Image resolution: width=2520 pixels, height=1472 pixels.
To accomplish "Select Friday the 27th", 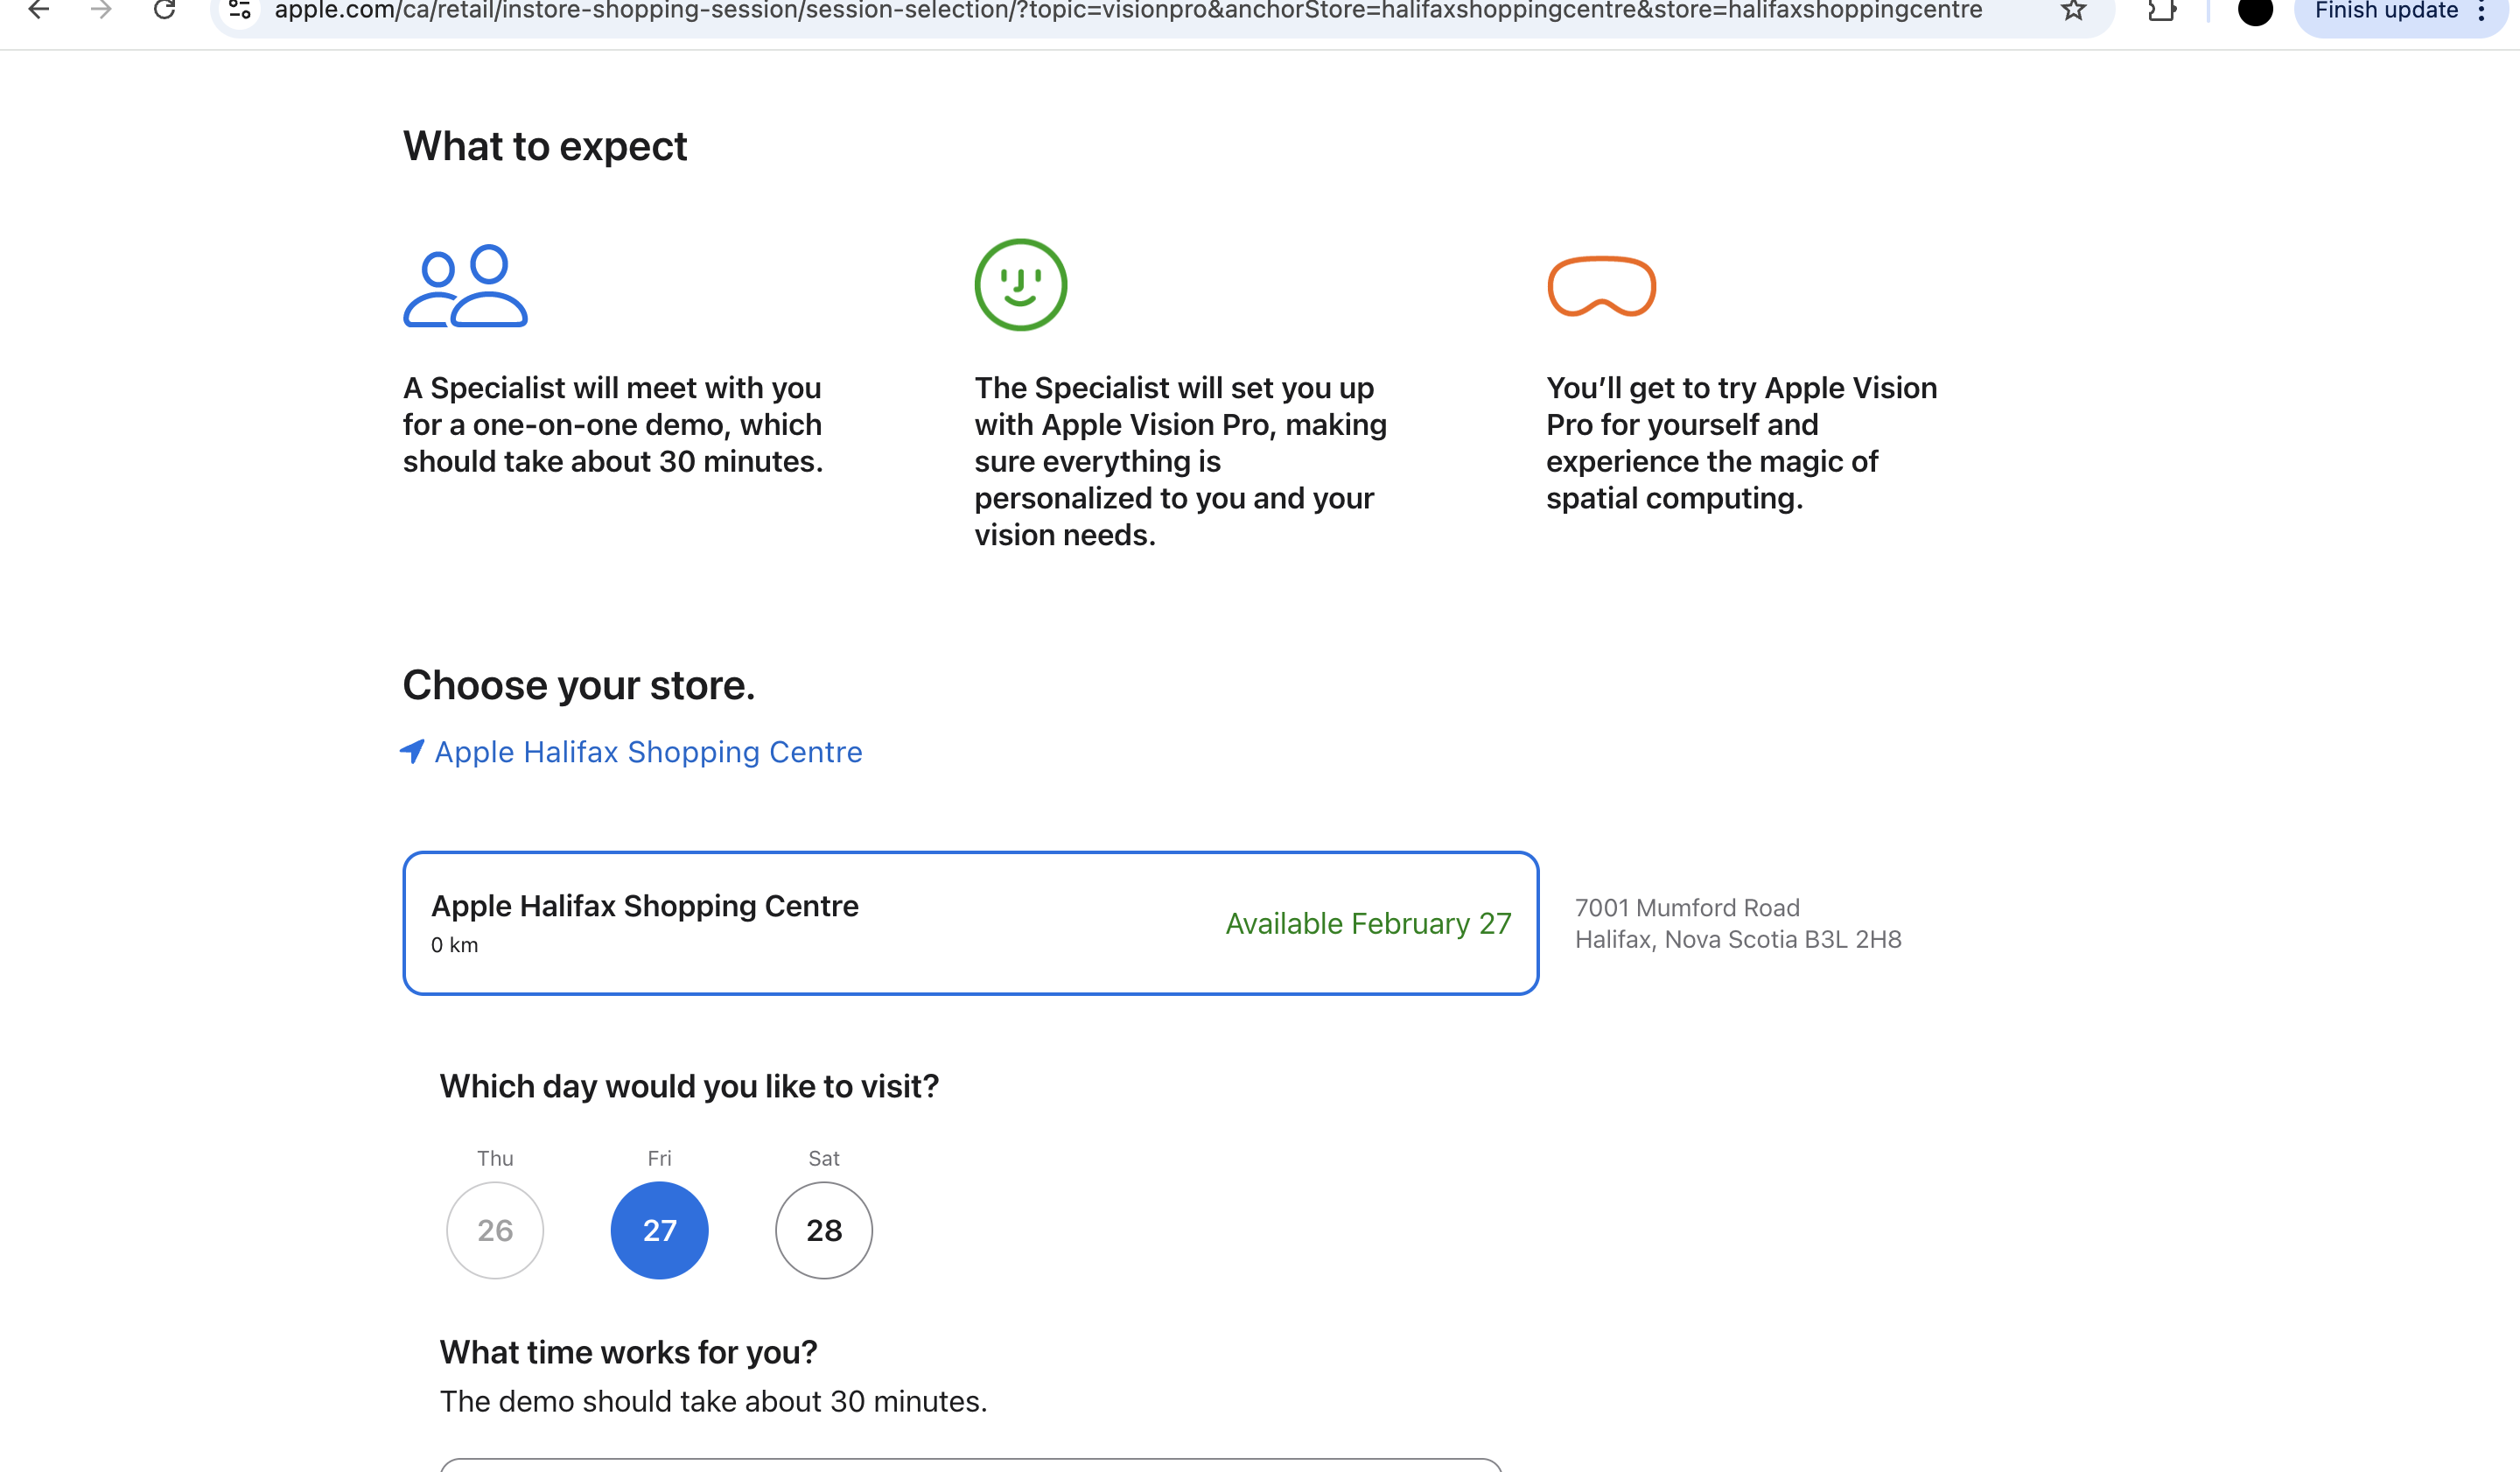I will click(x=659, y=1230).
